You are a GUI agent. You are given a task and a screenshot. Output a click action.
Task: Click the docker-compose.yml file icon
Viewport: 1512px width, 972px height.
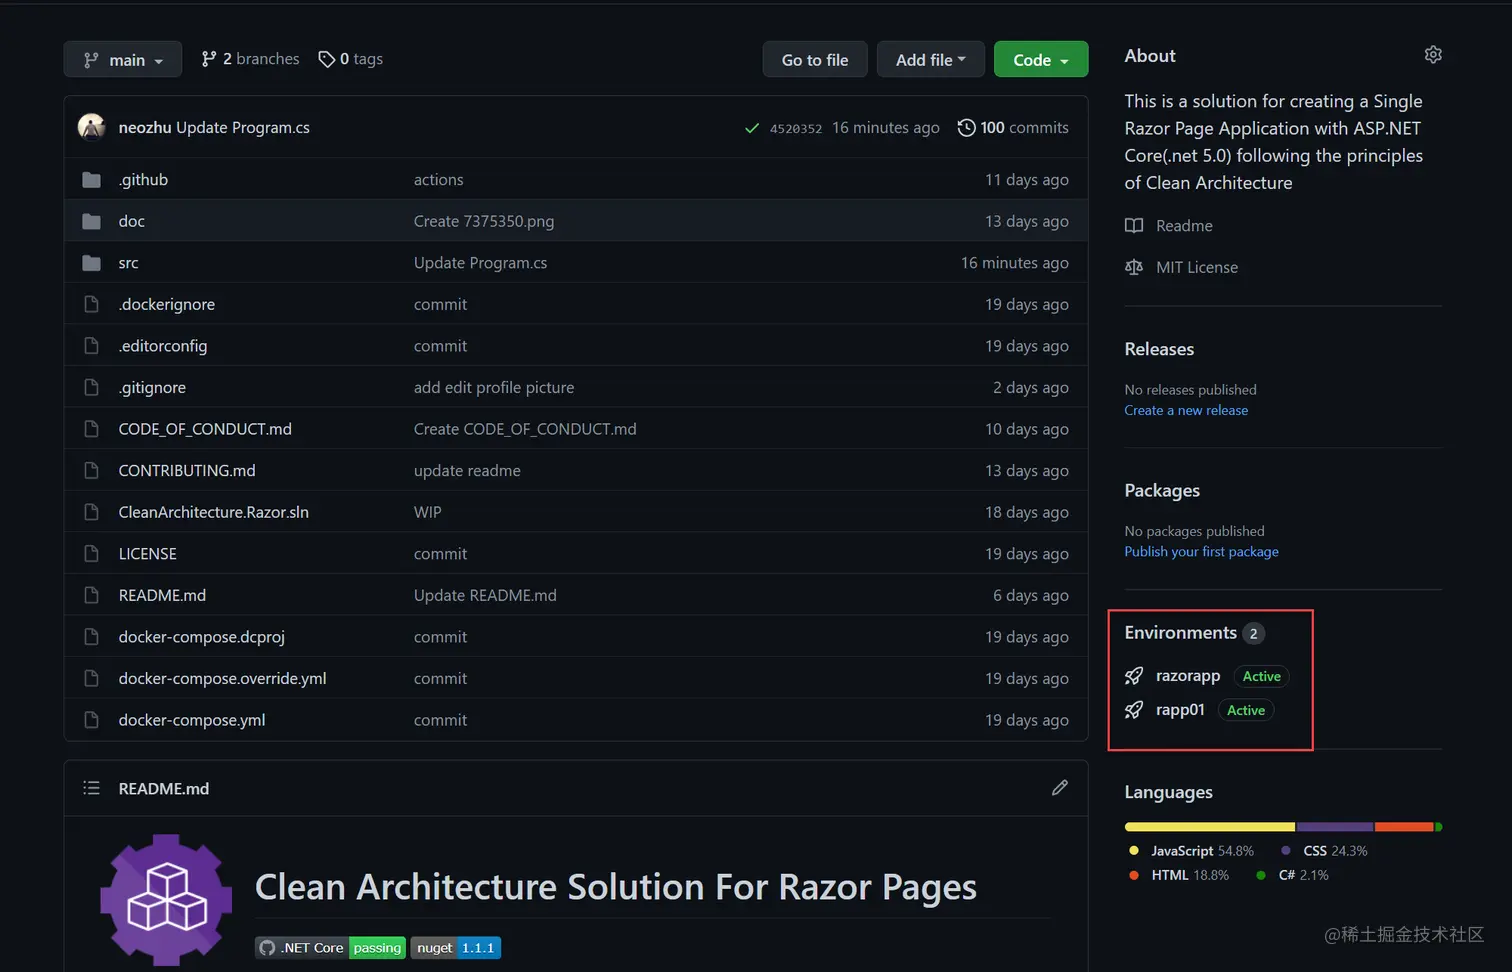91,720
